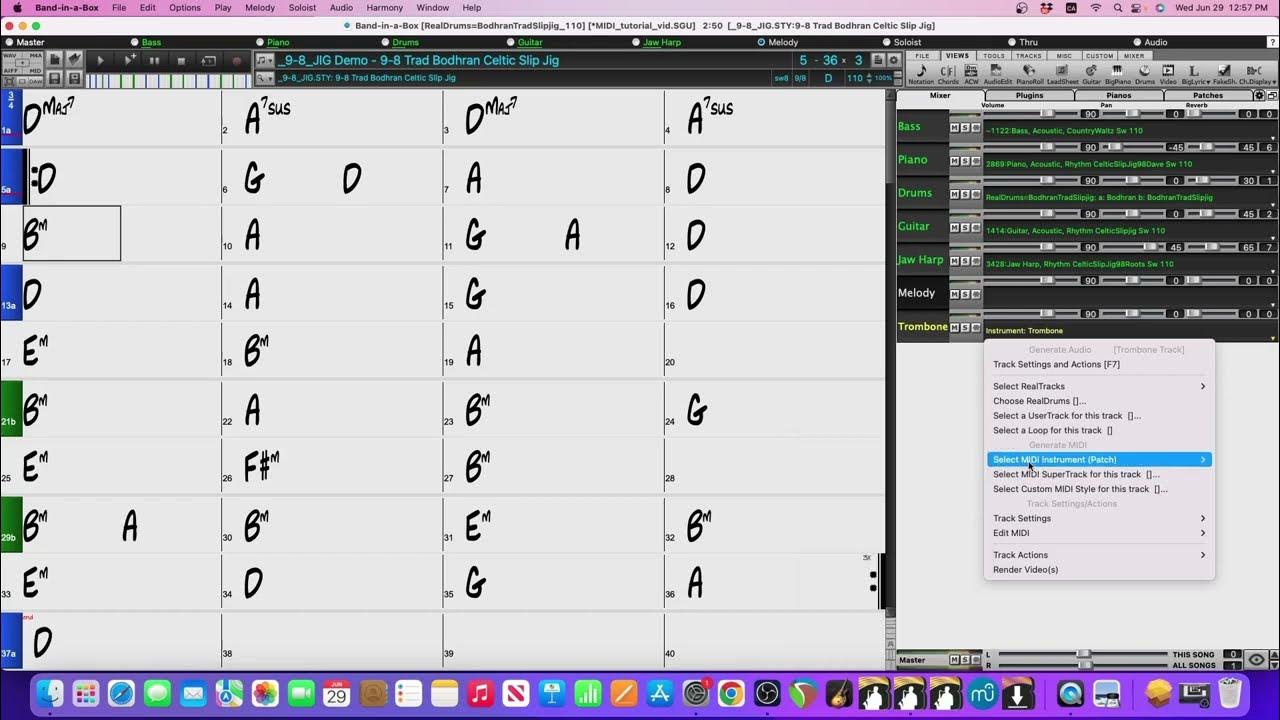Click the song memo icon by bar settings

(x=877, y=60)
